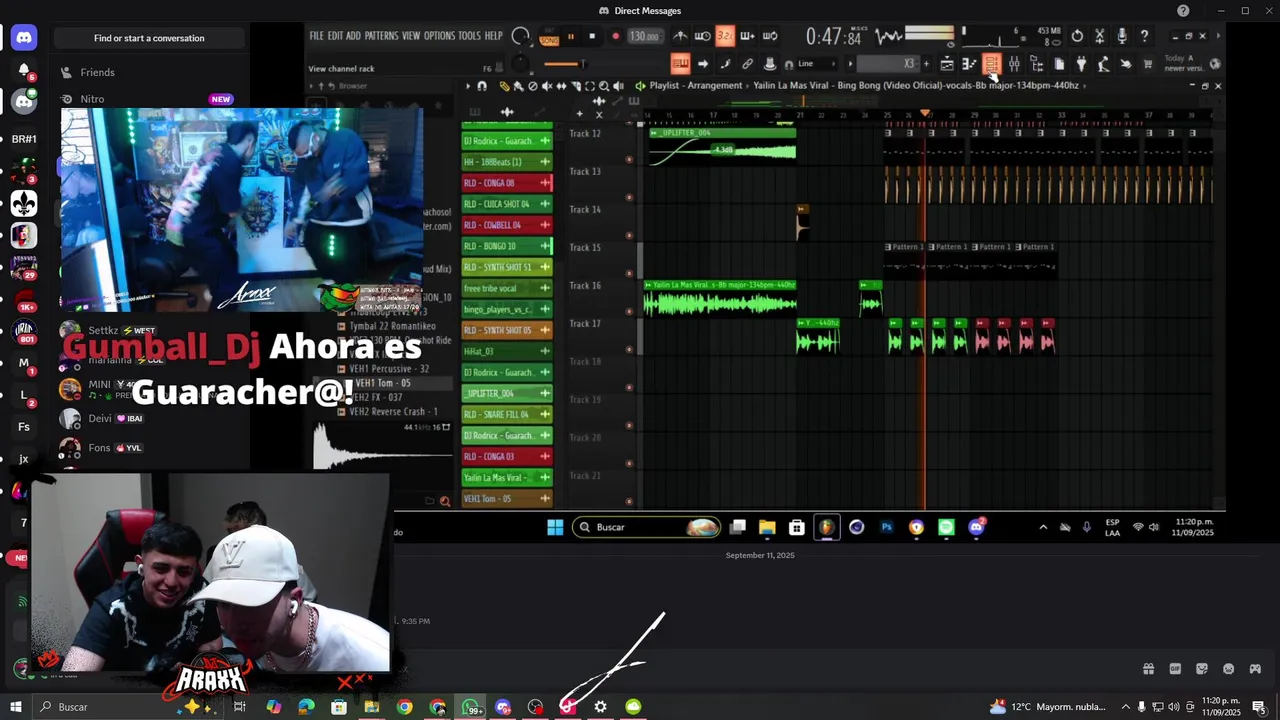Mute Track 13 using its dot
1280x720 pixels.
629,197
